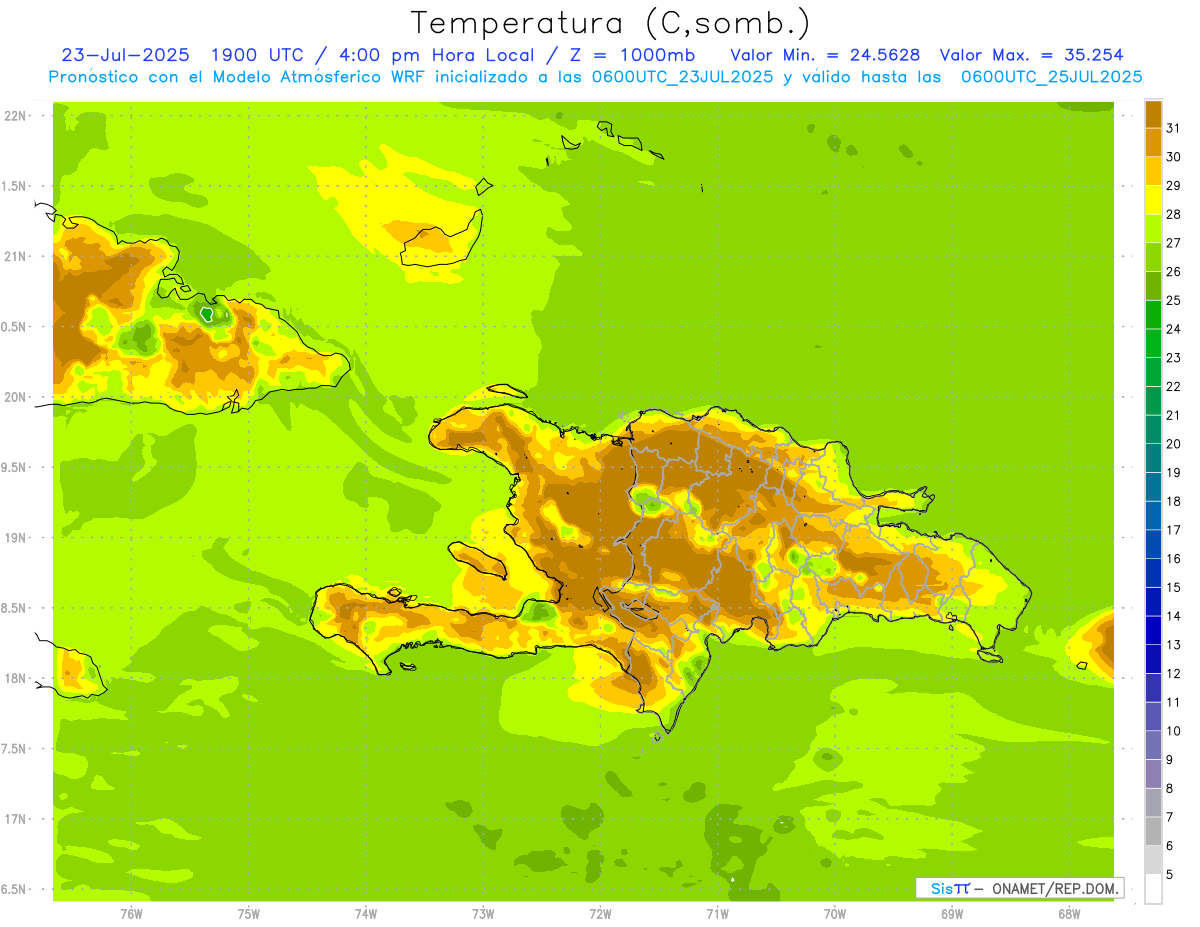The height and width of the screenshot is (927, 1200).
Task: Click the "72W" longitude axis label
Action: (600, 914)
